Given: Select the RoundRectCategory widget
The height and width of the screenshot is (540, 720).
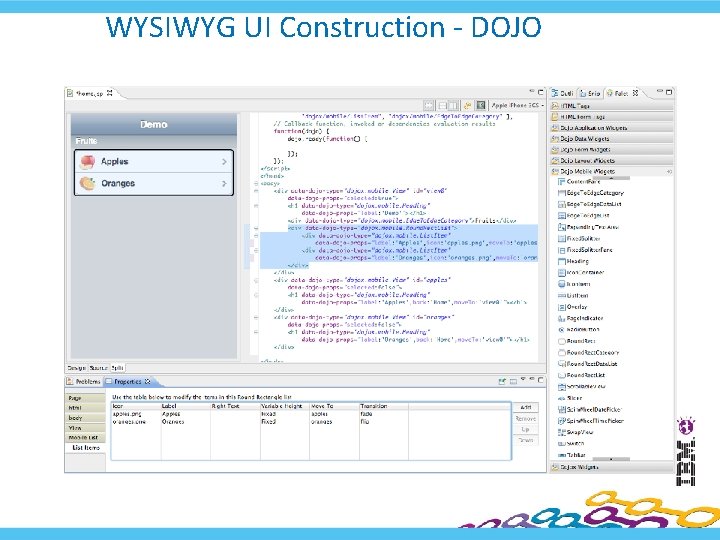Looking at the screenshot, I should tap(588, 353).
